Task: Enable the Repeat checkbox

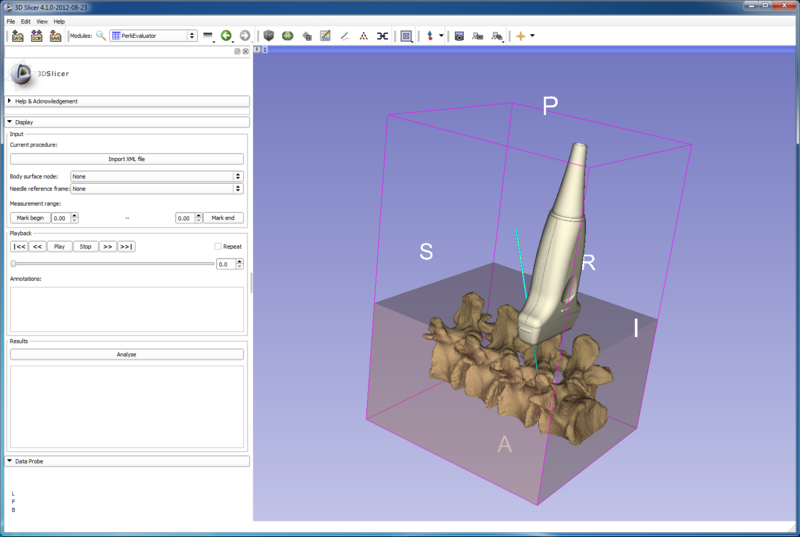Action: [218, 246]
